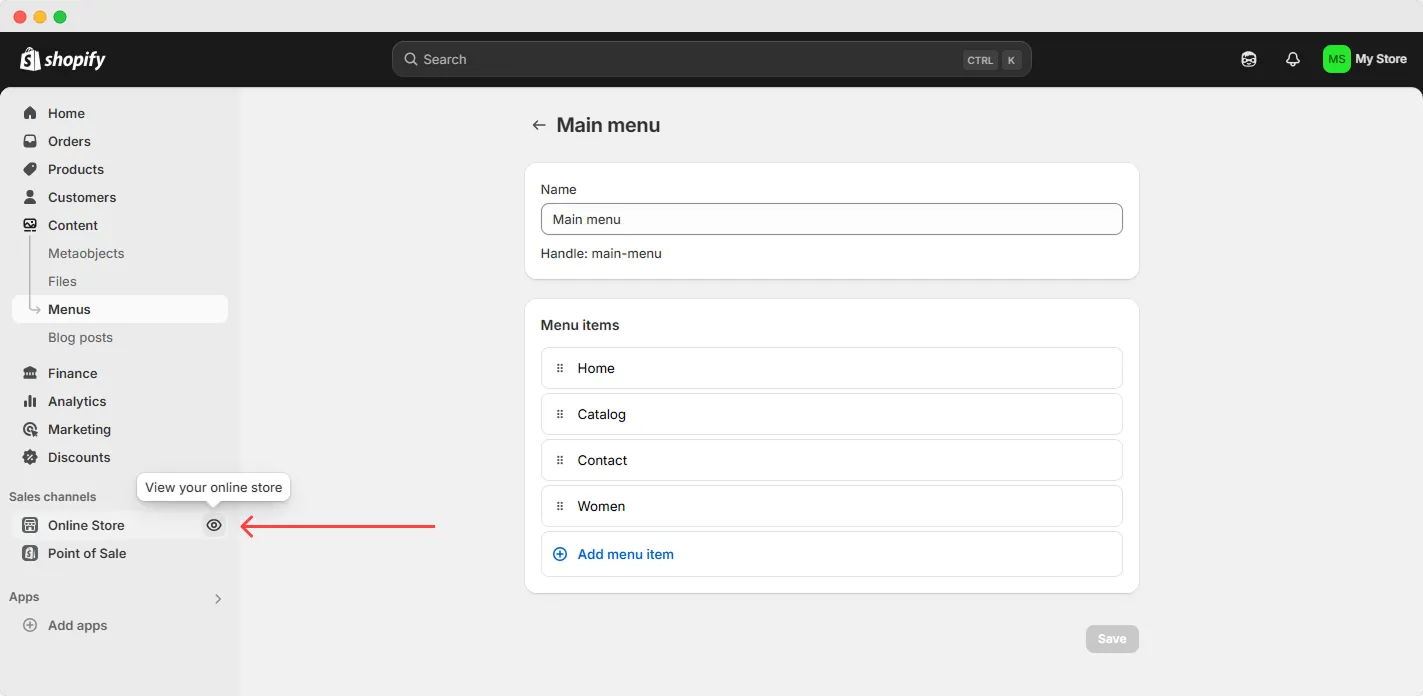The image size is (1423, 696).
Task: Click the Shopify logo
Action: pyautogui.click(x=62, y=58)
